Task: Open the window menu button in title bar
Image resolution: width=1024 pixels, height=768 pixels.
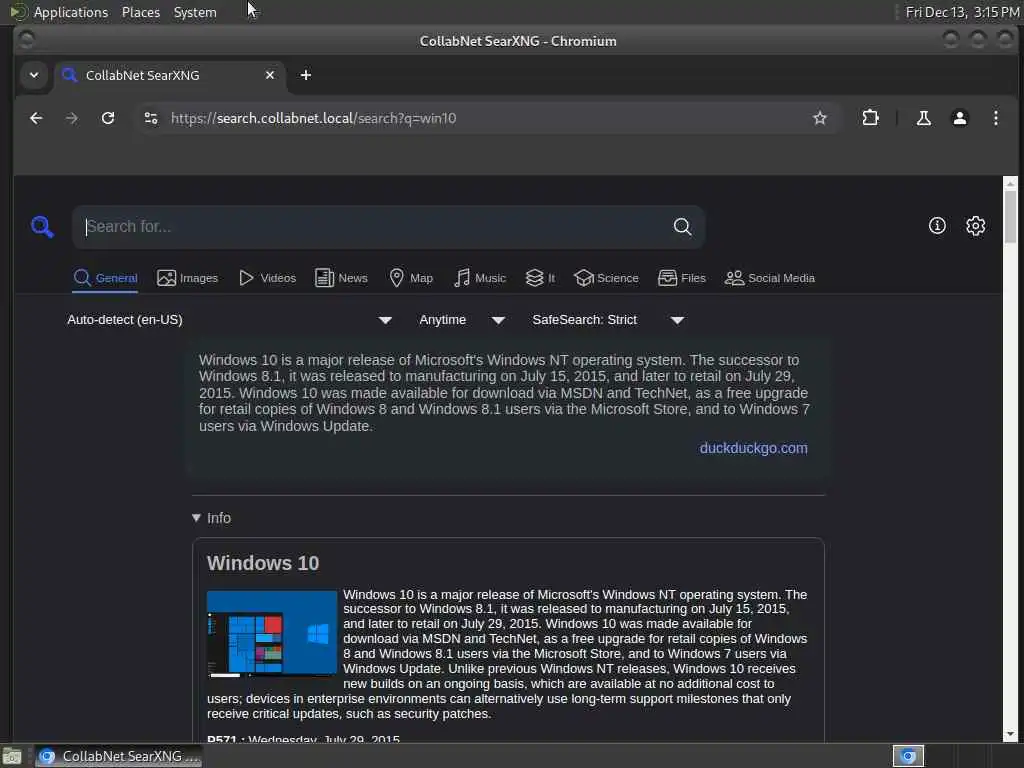Action: pos(26,40)
